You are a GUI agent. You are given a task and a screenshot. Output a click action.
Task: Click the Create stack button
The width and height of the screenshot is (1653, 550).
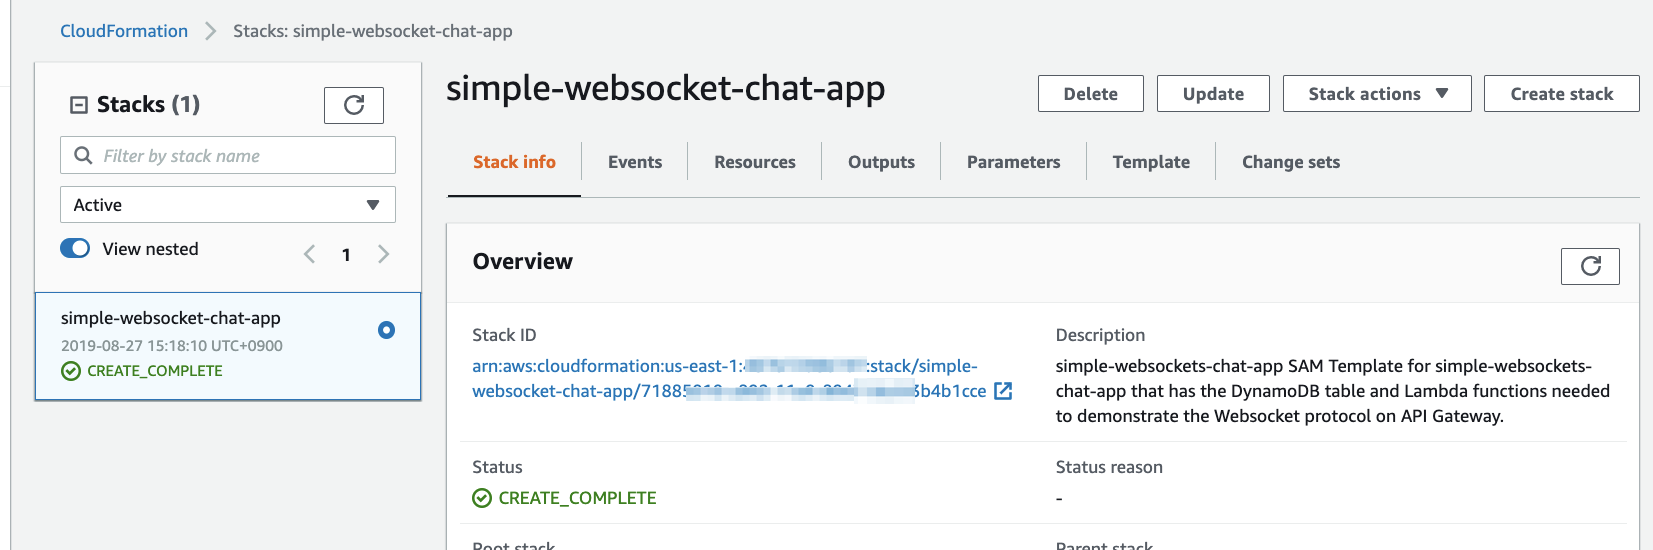point(1561,94)
